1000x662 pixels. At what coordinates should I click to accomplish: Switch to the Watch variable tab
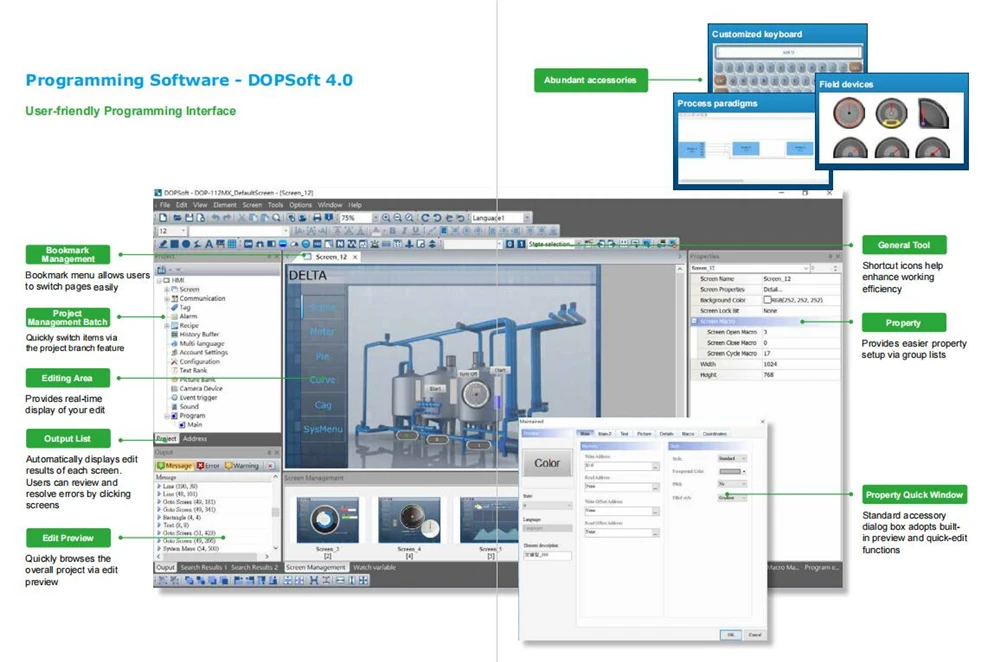(374, 567)
